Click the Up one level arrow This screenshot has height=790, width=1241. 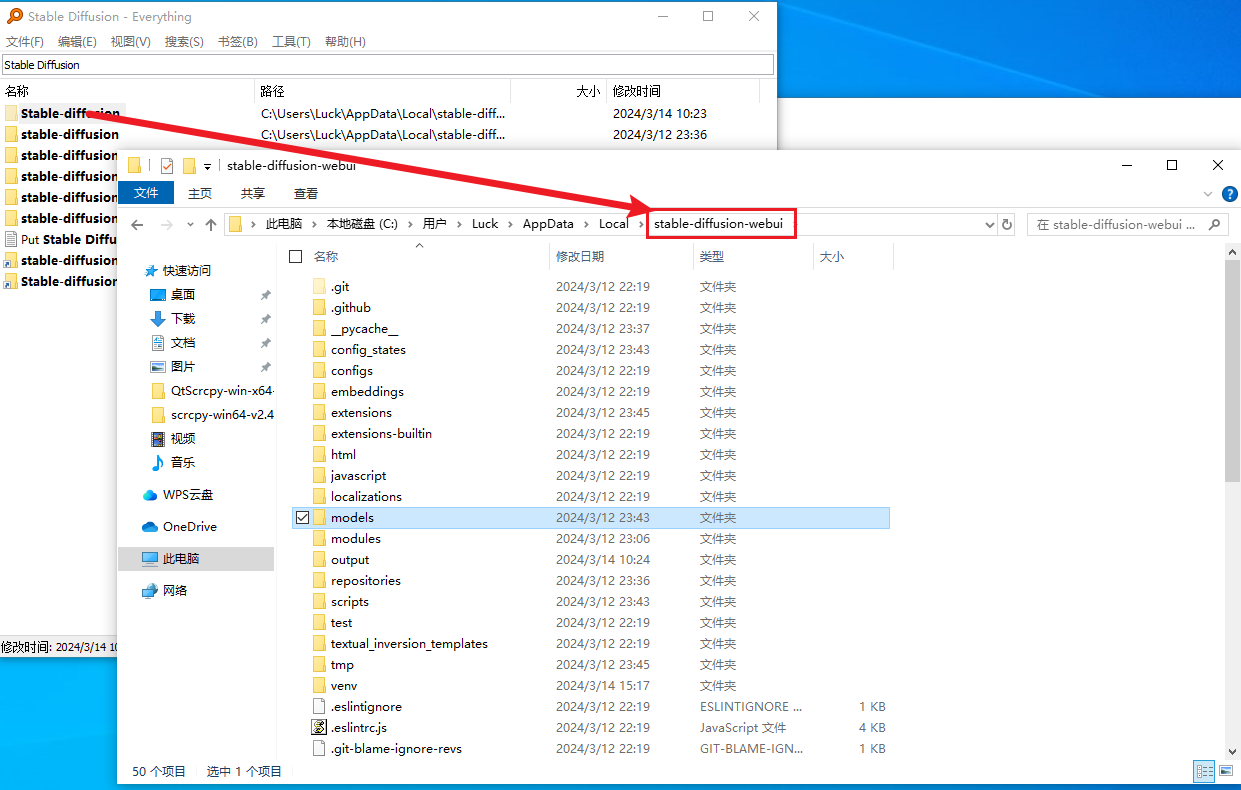click(x=211, y=225)
